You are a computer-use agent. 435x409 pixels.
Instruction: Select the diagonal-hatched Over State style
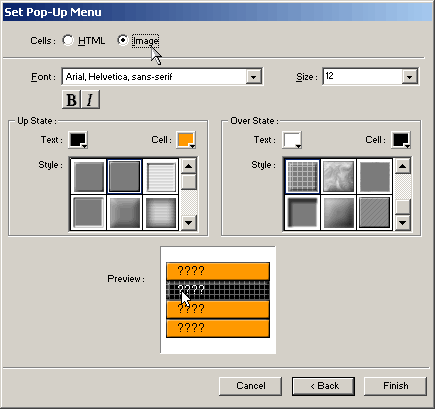pyautogui.click(x=374, y=213)
